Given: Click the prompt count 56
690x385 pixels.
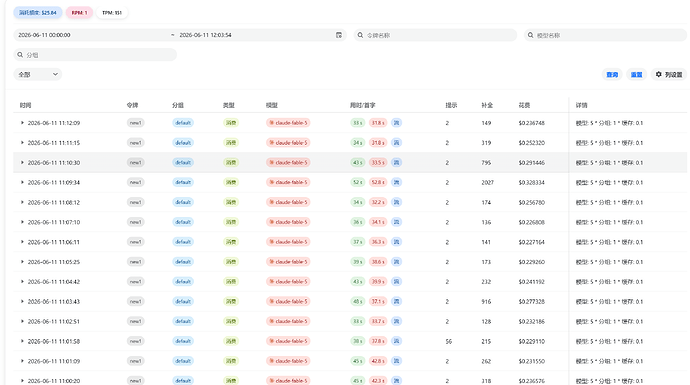Looking at the screenshot, I should coord(448,341).
